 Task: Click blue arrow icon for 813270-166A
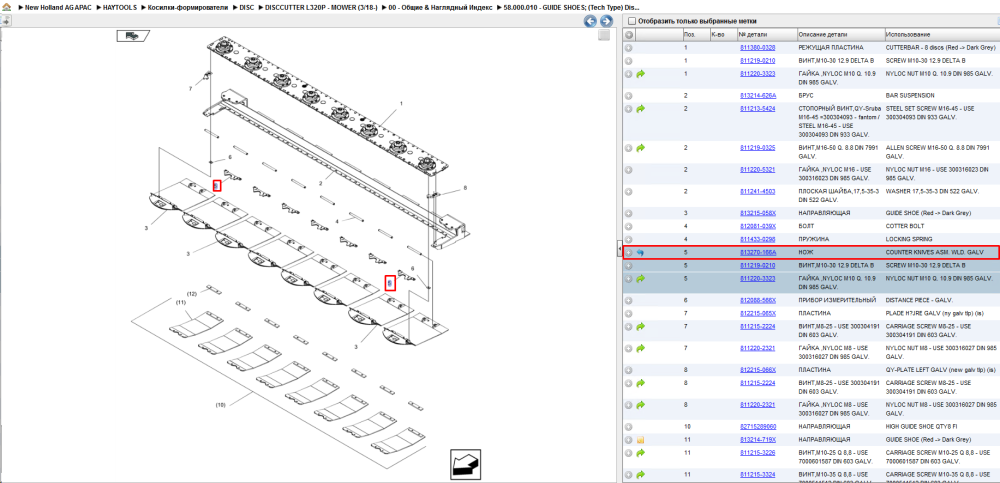coord(641,253)
